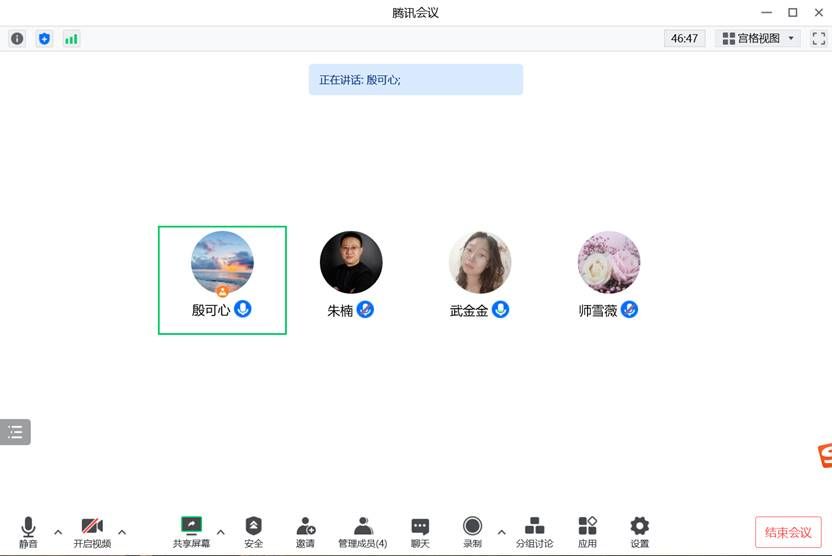This screenshot has height=556, width=832.
Task: Start recording with 录制 button
Action: pos(472,532)
